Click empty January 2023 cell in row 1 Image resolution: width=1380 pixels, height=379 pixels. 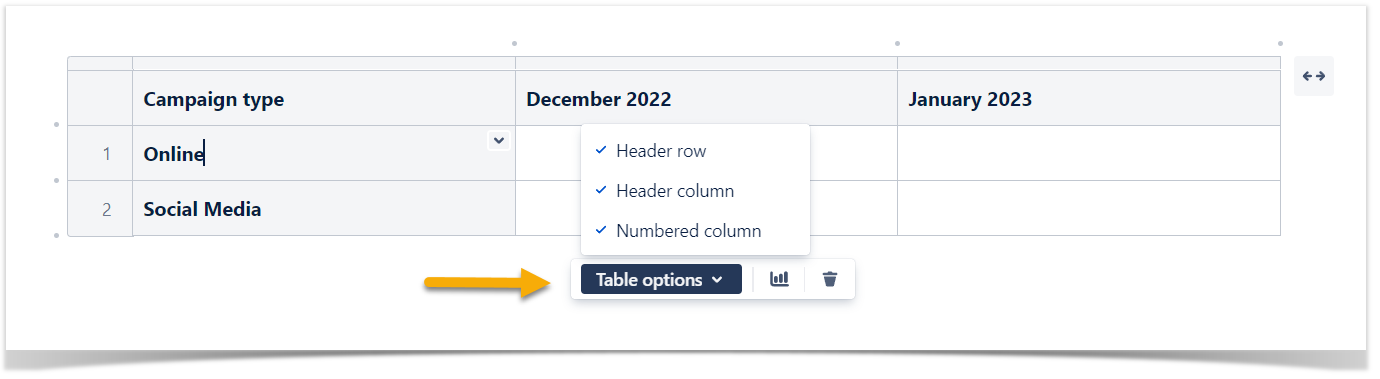1089,153
